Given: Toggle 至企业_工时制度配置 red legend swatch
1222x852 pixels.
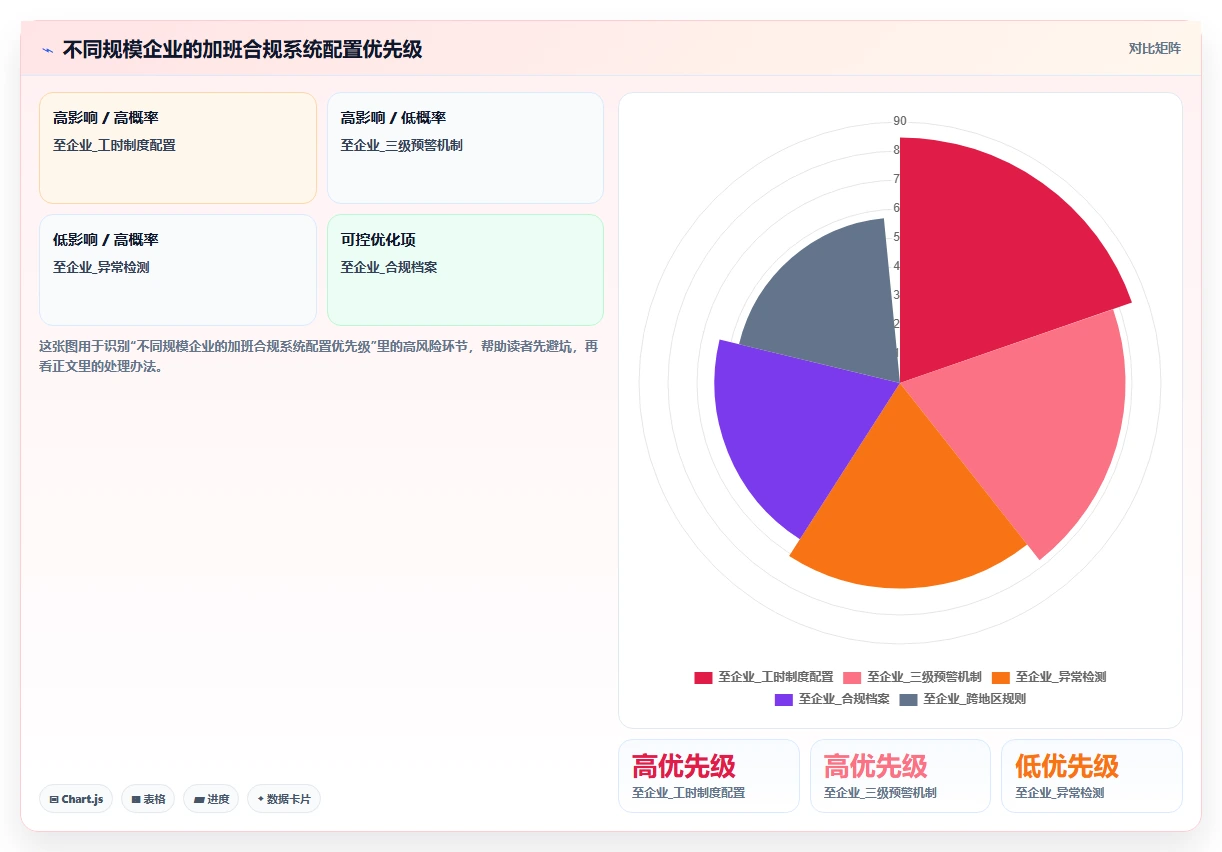Looking at the screenshot, I should tap(704, 677).
